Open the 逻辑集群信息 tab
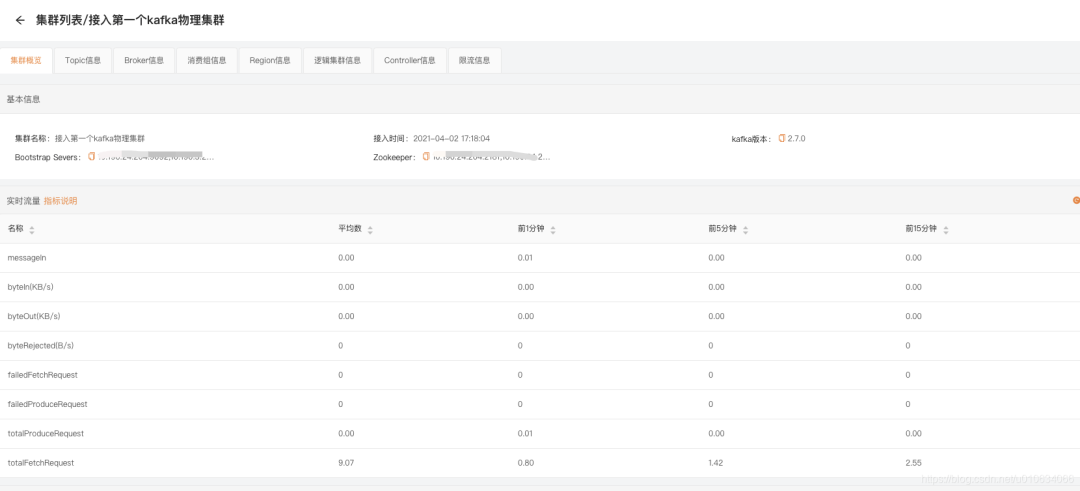The height and width of the screenshot is (491, 1080). point(338,61)
